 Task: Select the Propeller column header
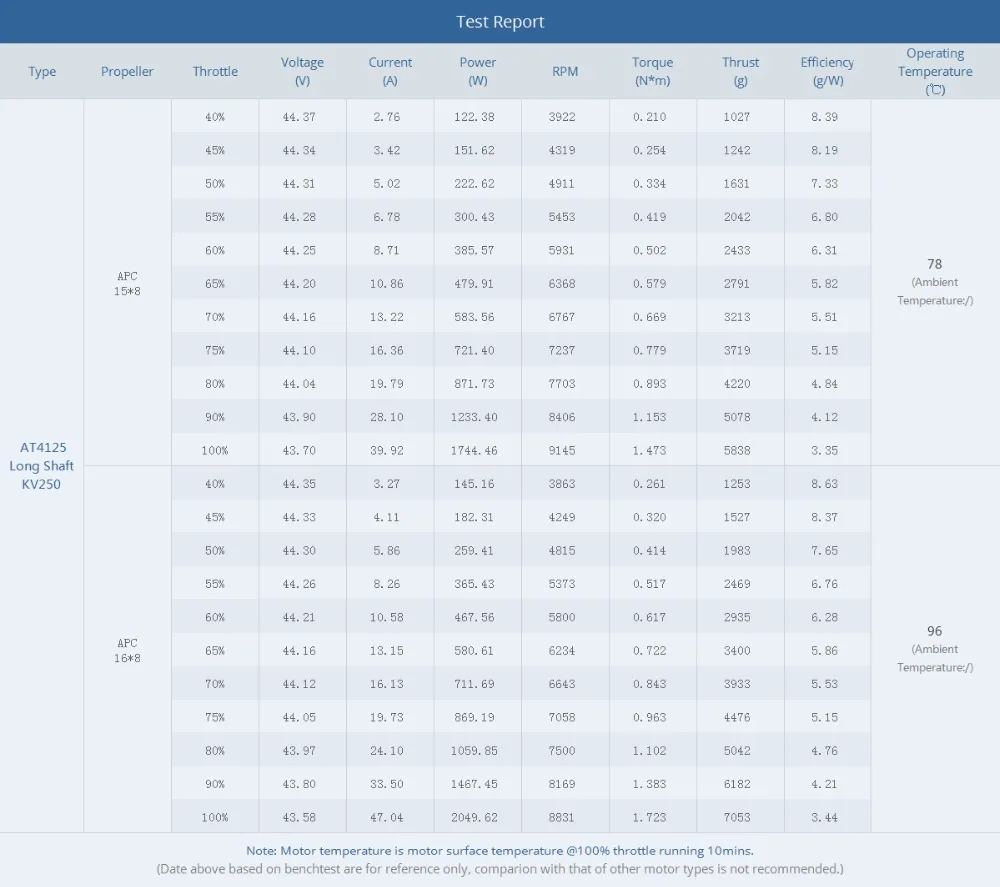pyautogui.click(x=127, y=71)
